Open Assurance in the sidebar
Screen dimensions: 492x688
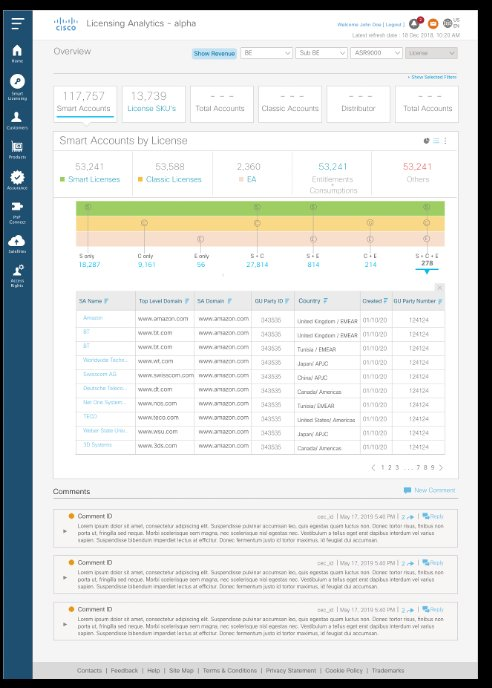(17, 180)
